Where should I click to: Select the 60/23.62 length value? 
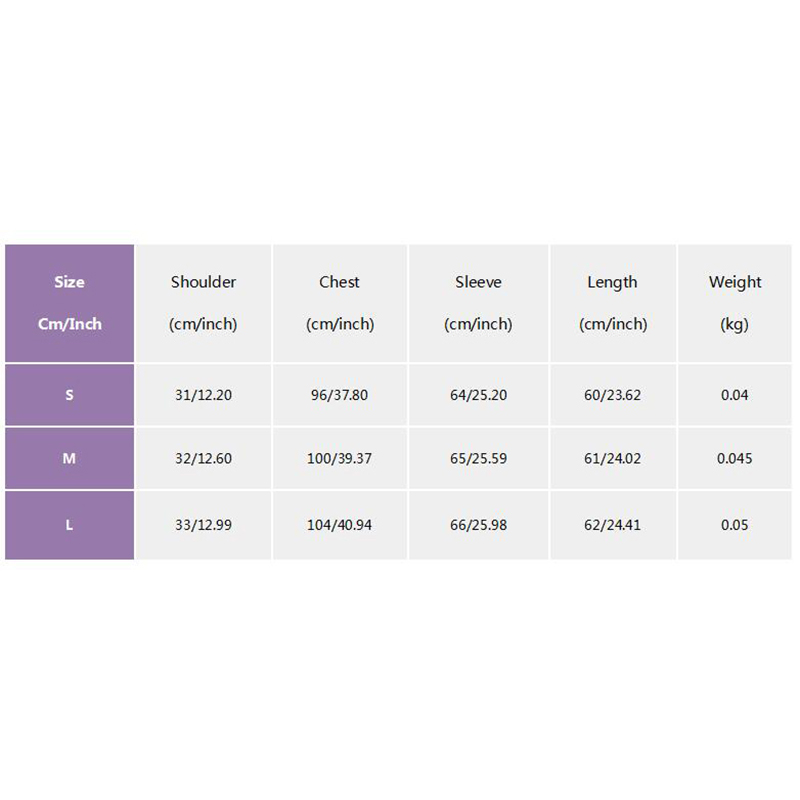click(x=612, y=395)
